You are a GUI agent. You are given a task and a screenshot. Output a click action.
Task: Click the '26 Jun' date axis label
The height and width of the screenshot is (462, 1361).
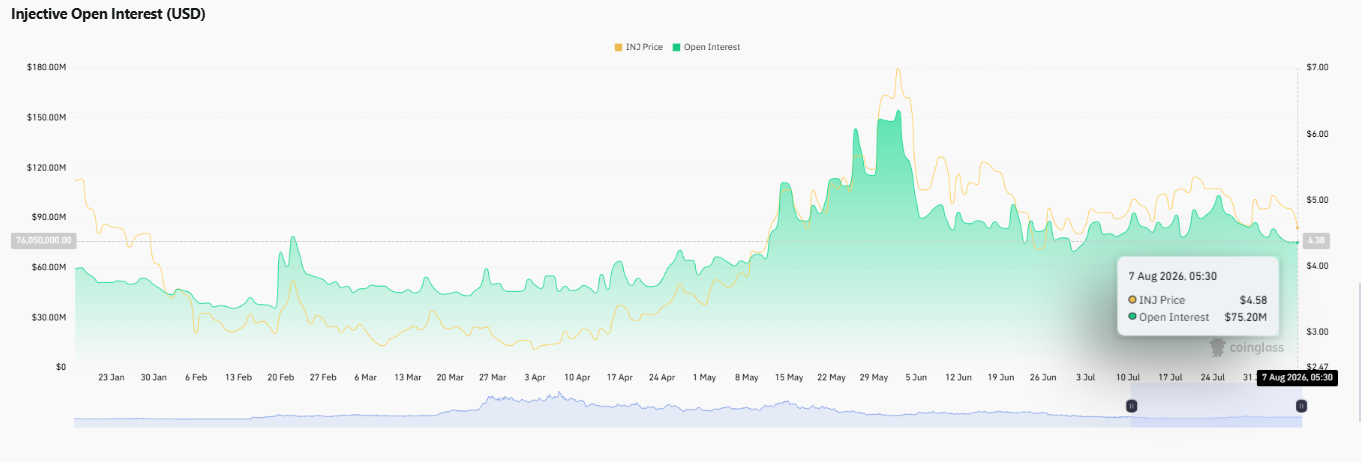pos(1043,378)
